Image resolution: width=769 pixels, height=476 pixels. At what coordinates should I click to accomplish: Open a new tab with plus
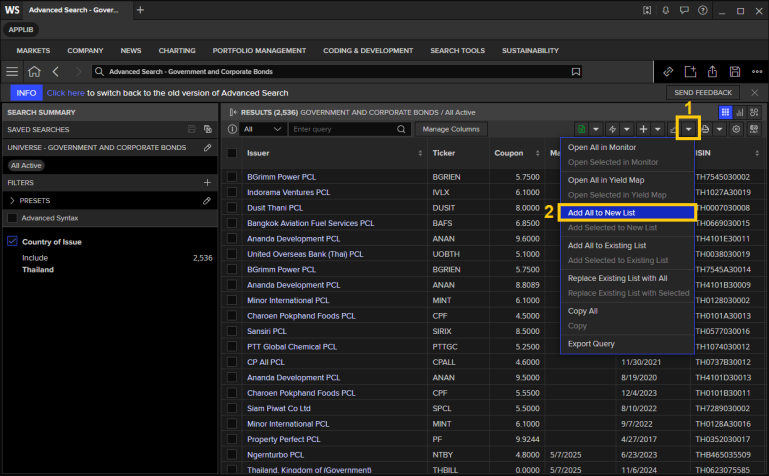click(140, 10)
